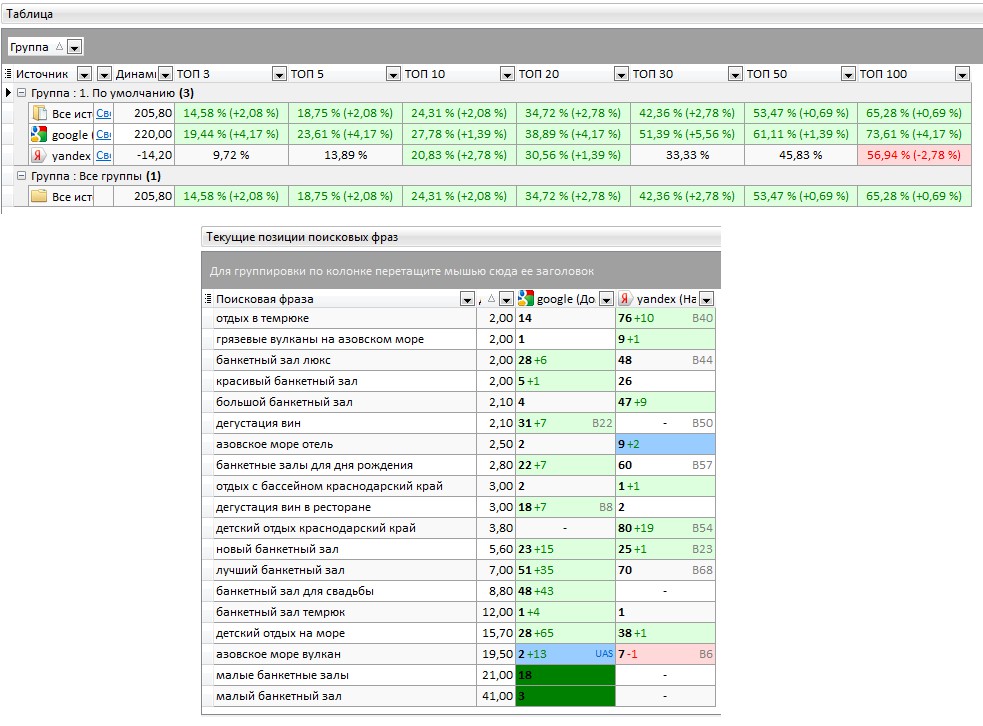
Task: Open the Динамика column filter dropdown
Action: click(166, 75)
